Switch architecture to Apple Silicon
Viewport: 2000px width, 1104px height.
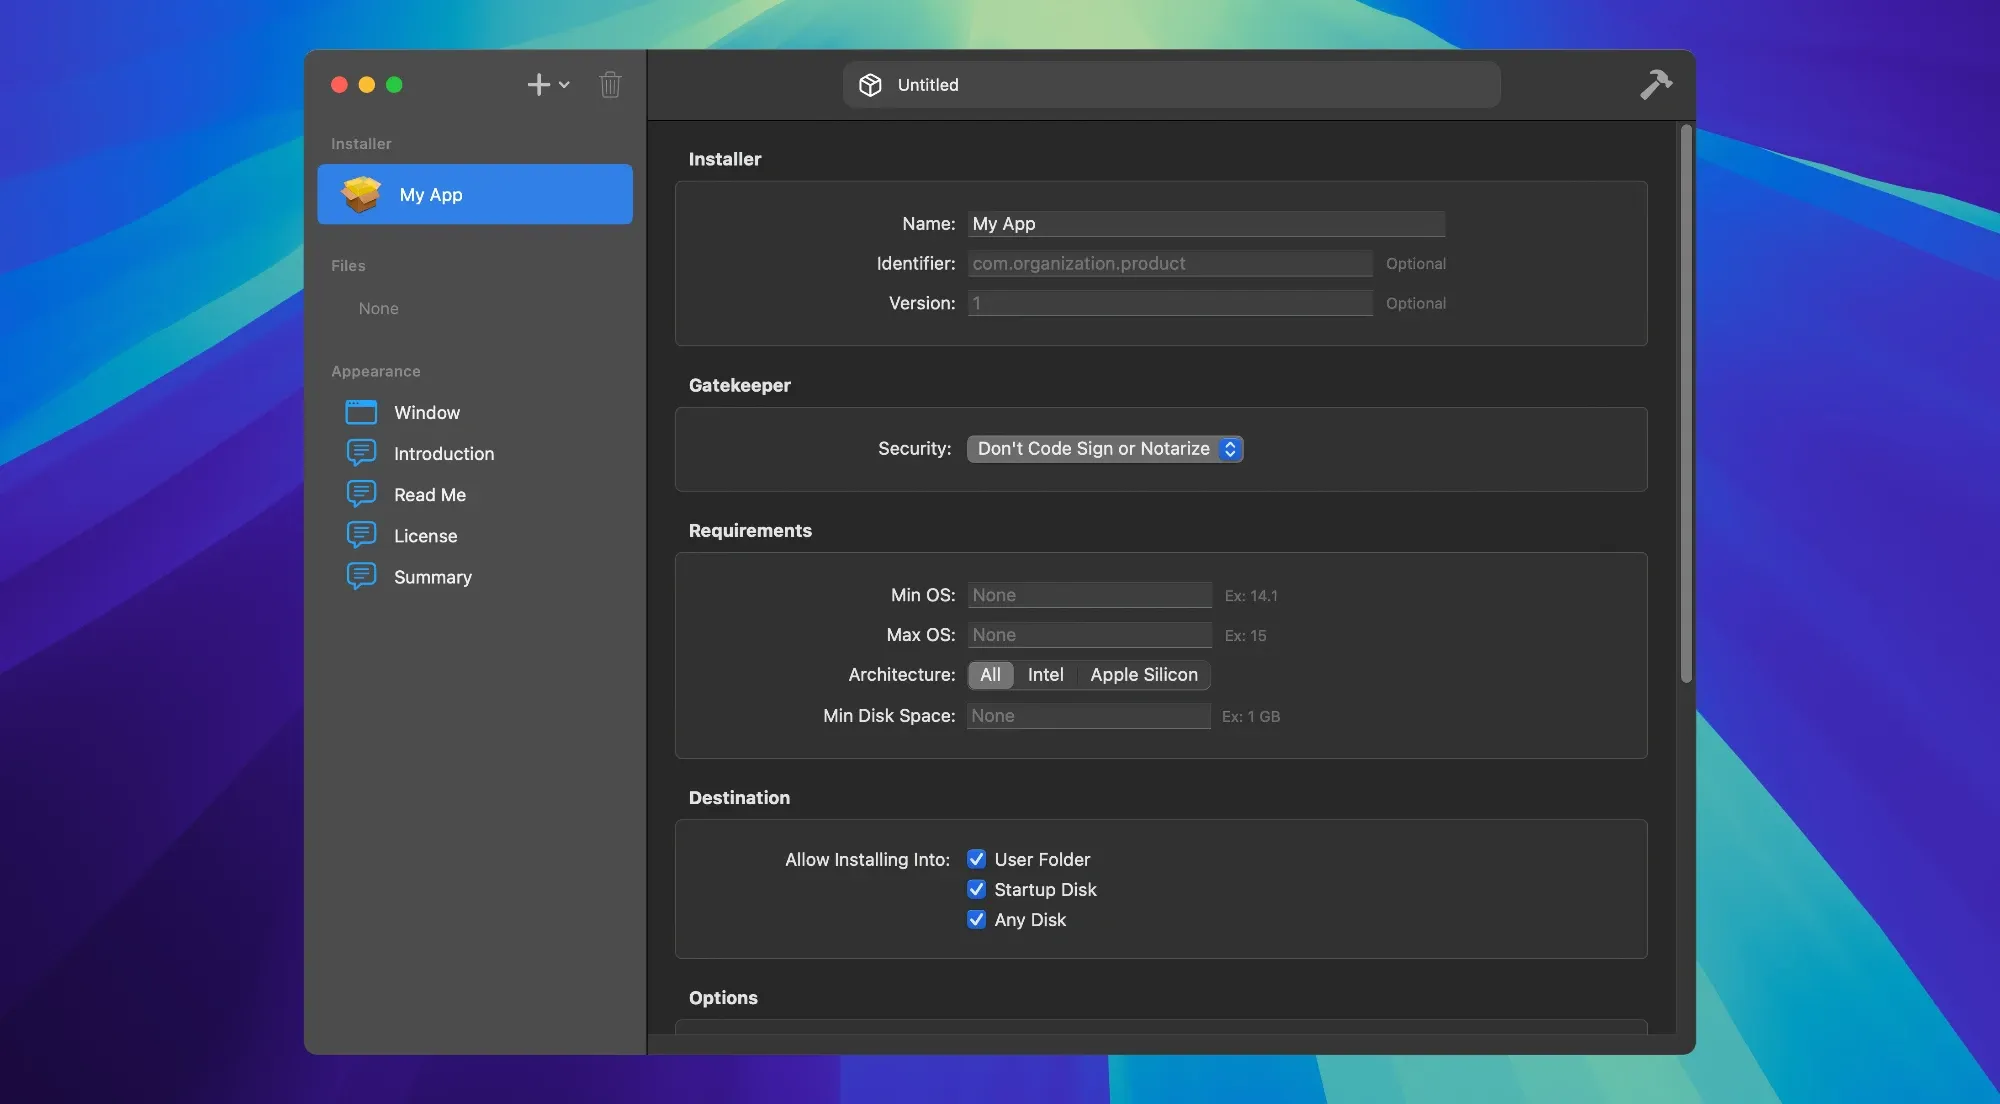pyautogui.click(x=1143, y=675)
